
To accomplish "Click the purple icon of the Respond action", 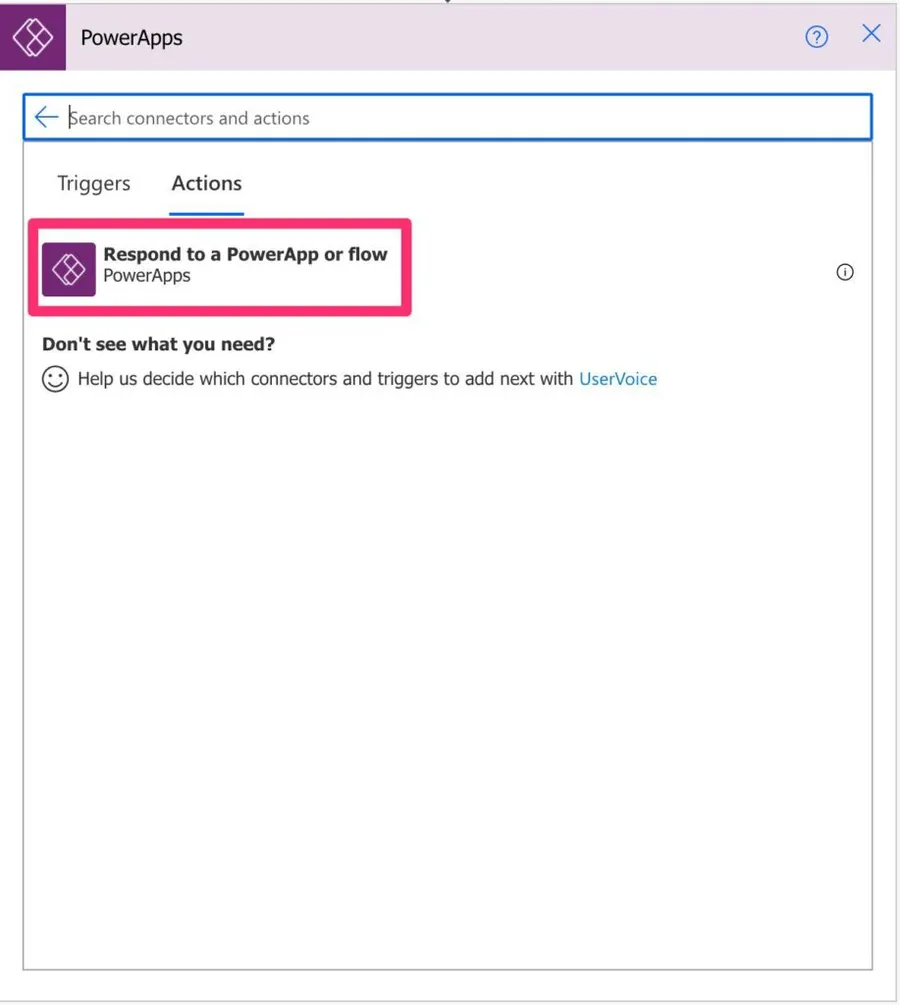I will (x=69, y=269).
